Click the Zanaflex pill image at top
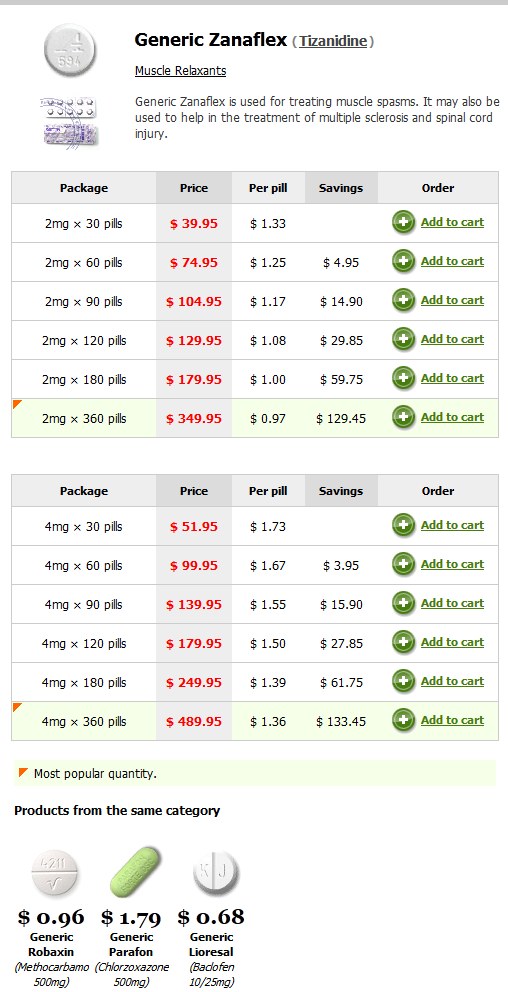508x992 pixels. [x=70, y=49]
